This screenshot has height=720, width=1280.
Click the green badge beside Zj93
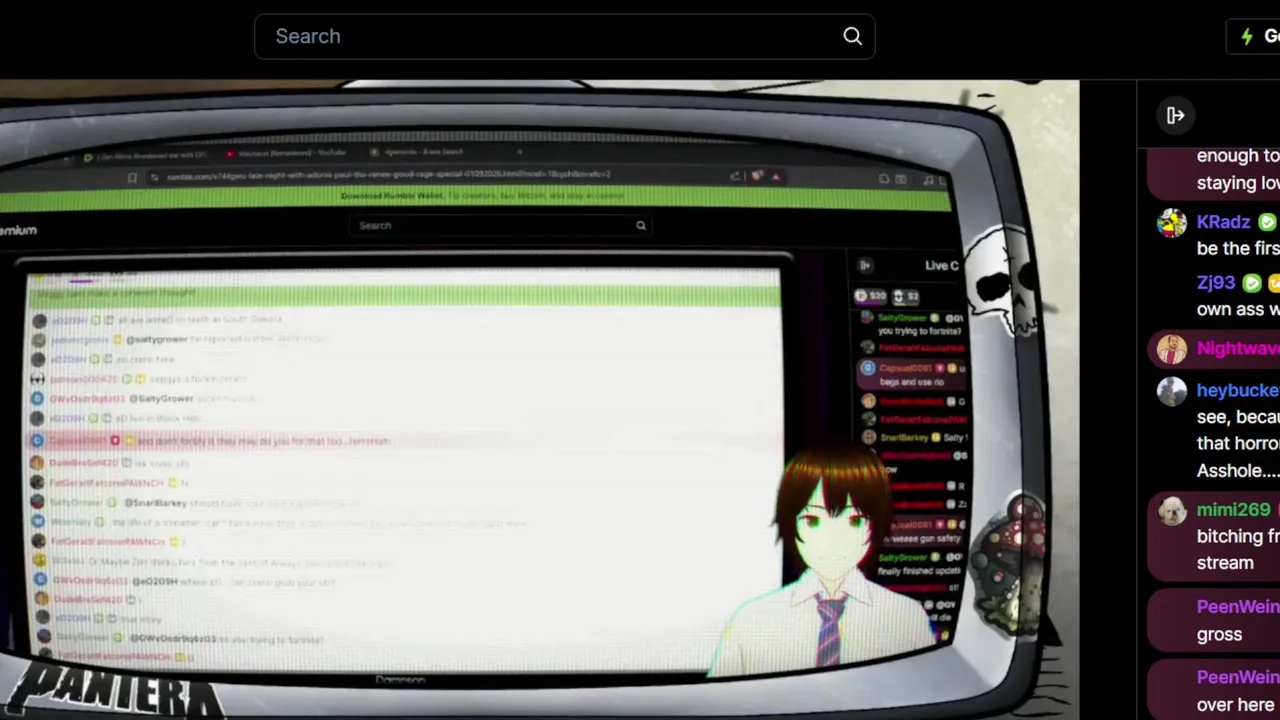(1251, 283)
